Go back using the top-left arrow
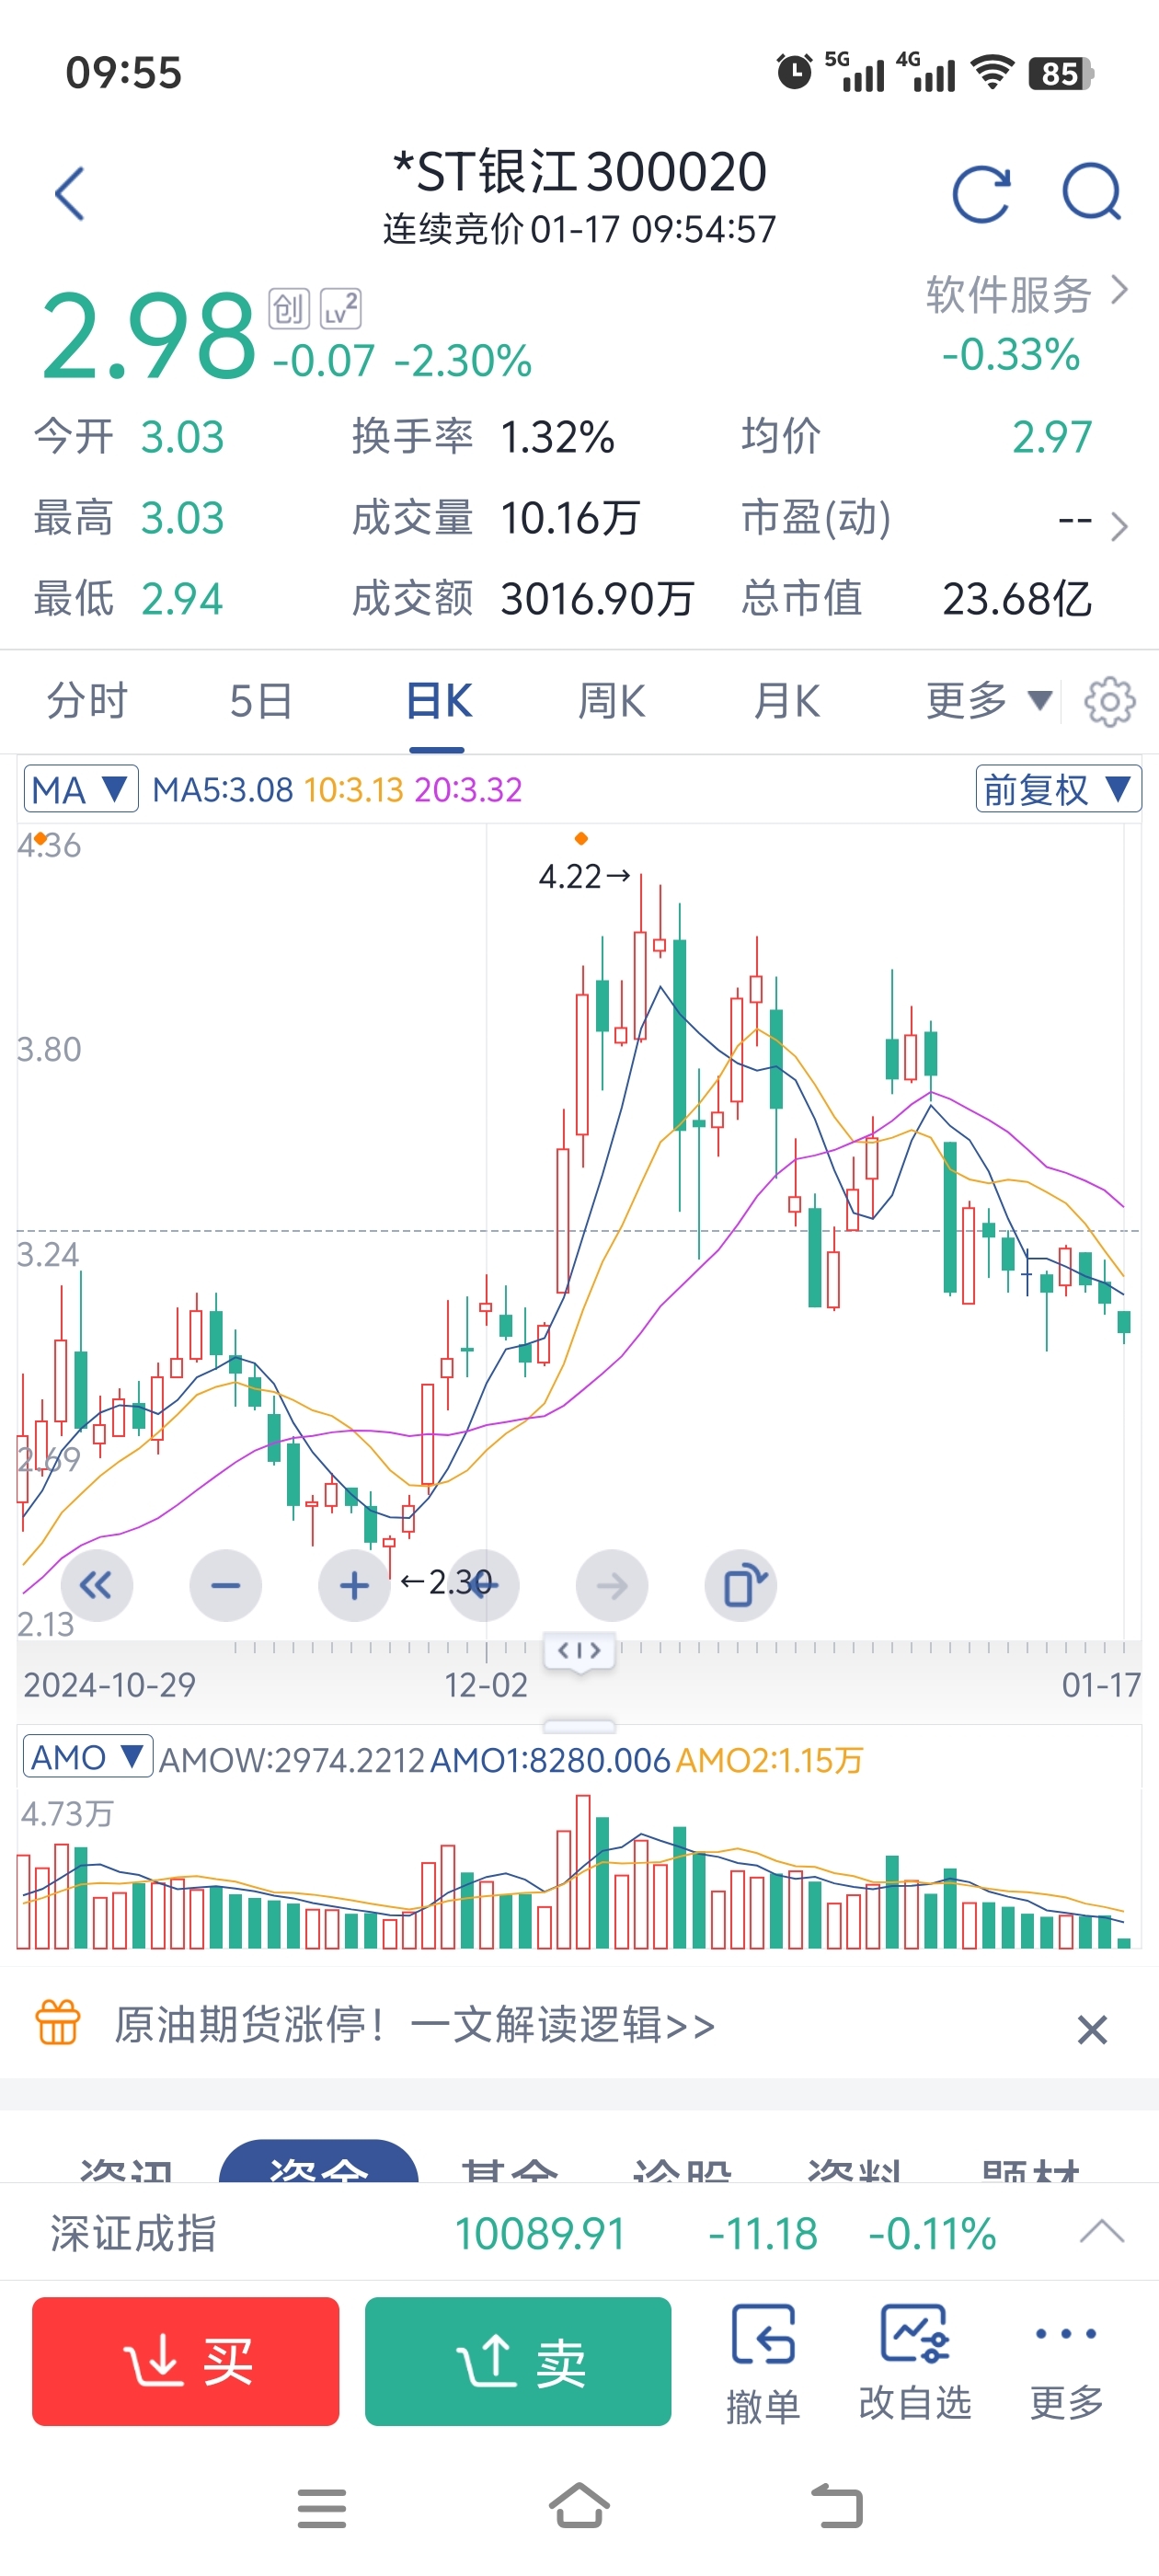 pyautogui.click(x=70, y=193)
